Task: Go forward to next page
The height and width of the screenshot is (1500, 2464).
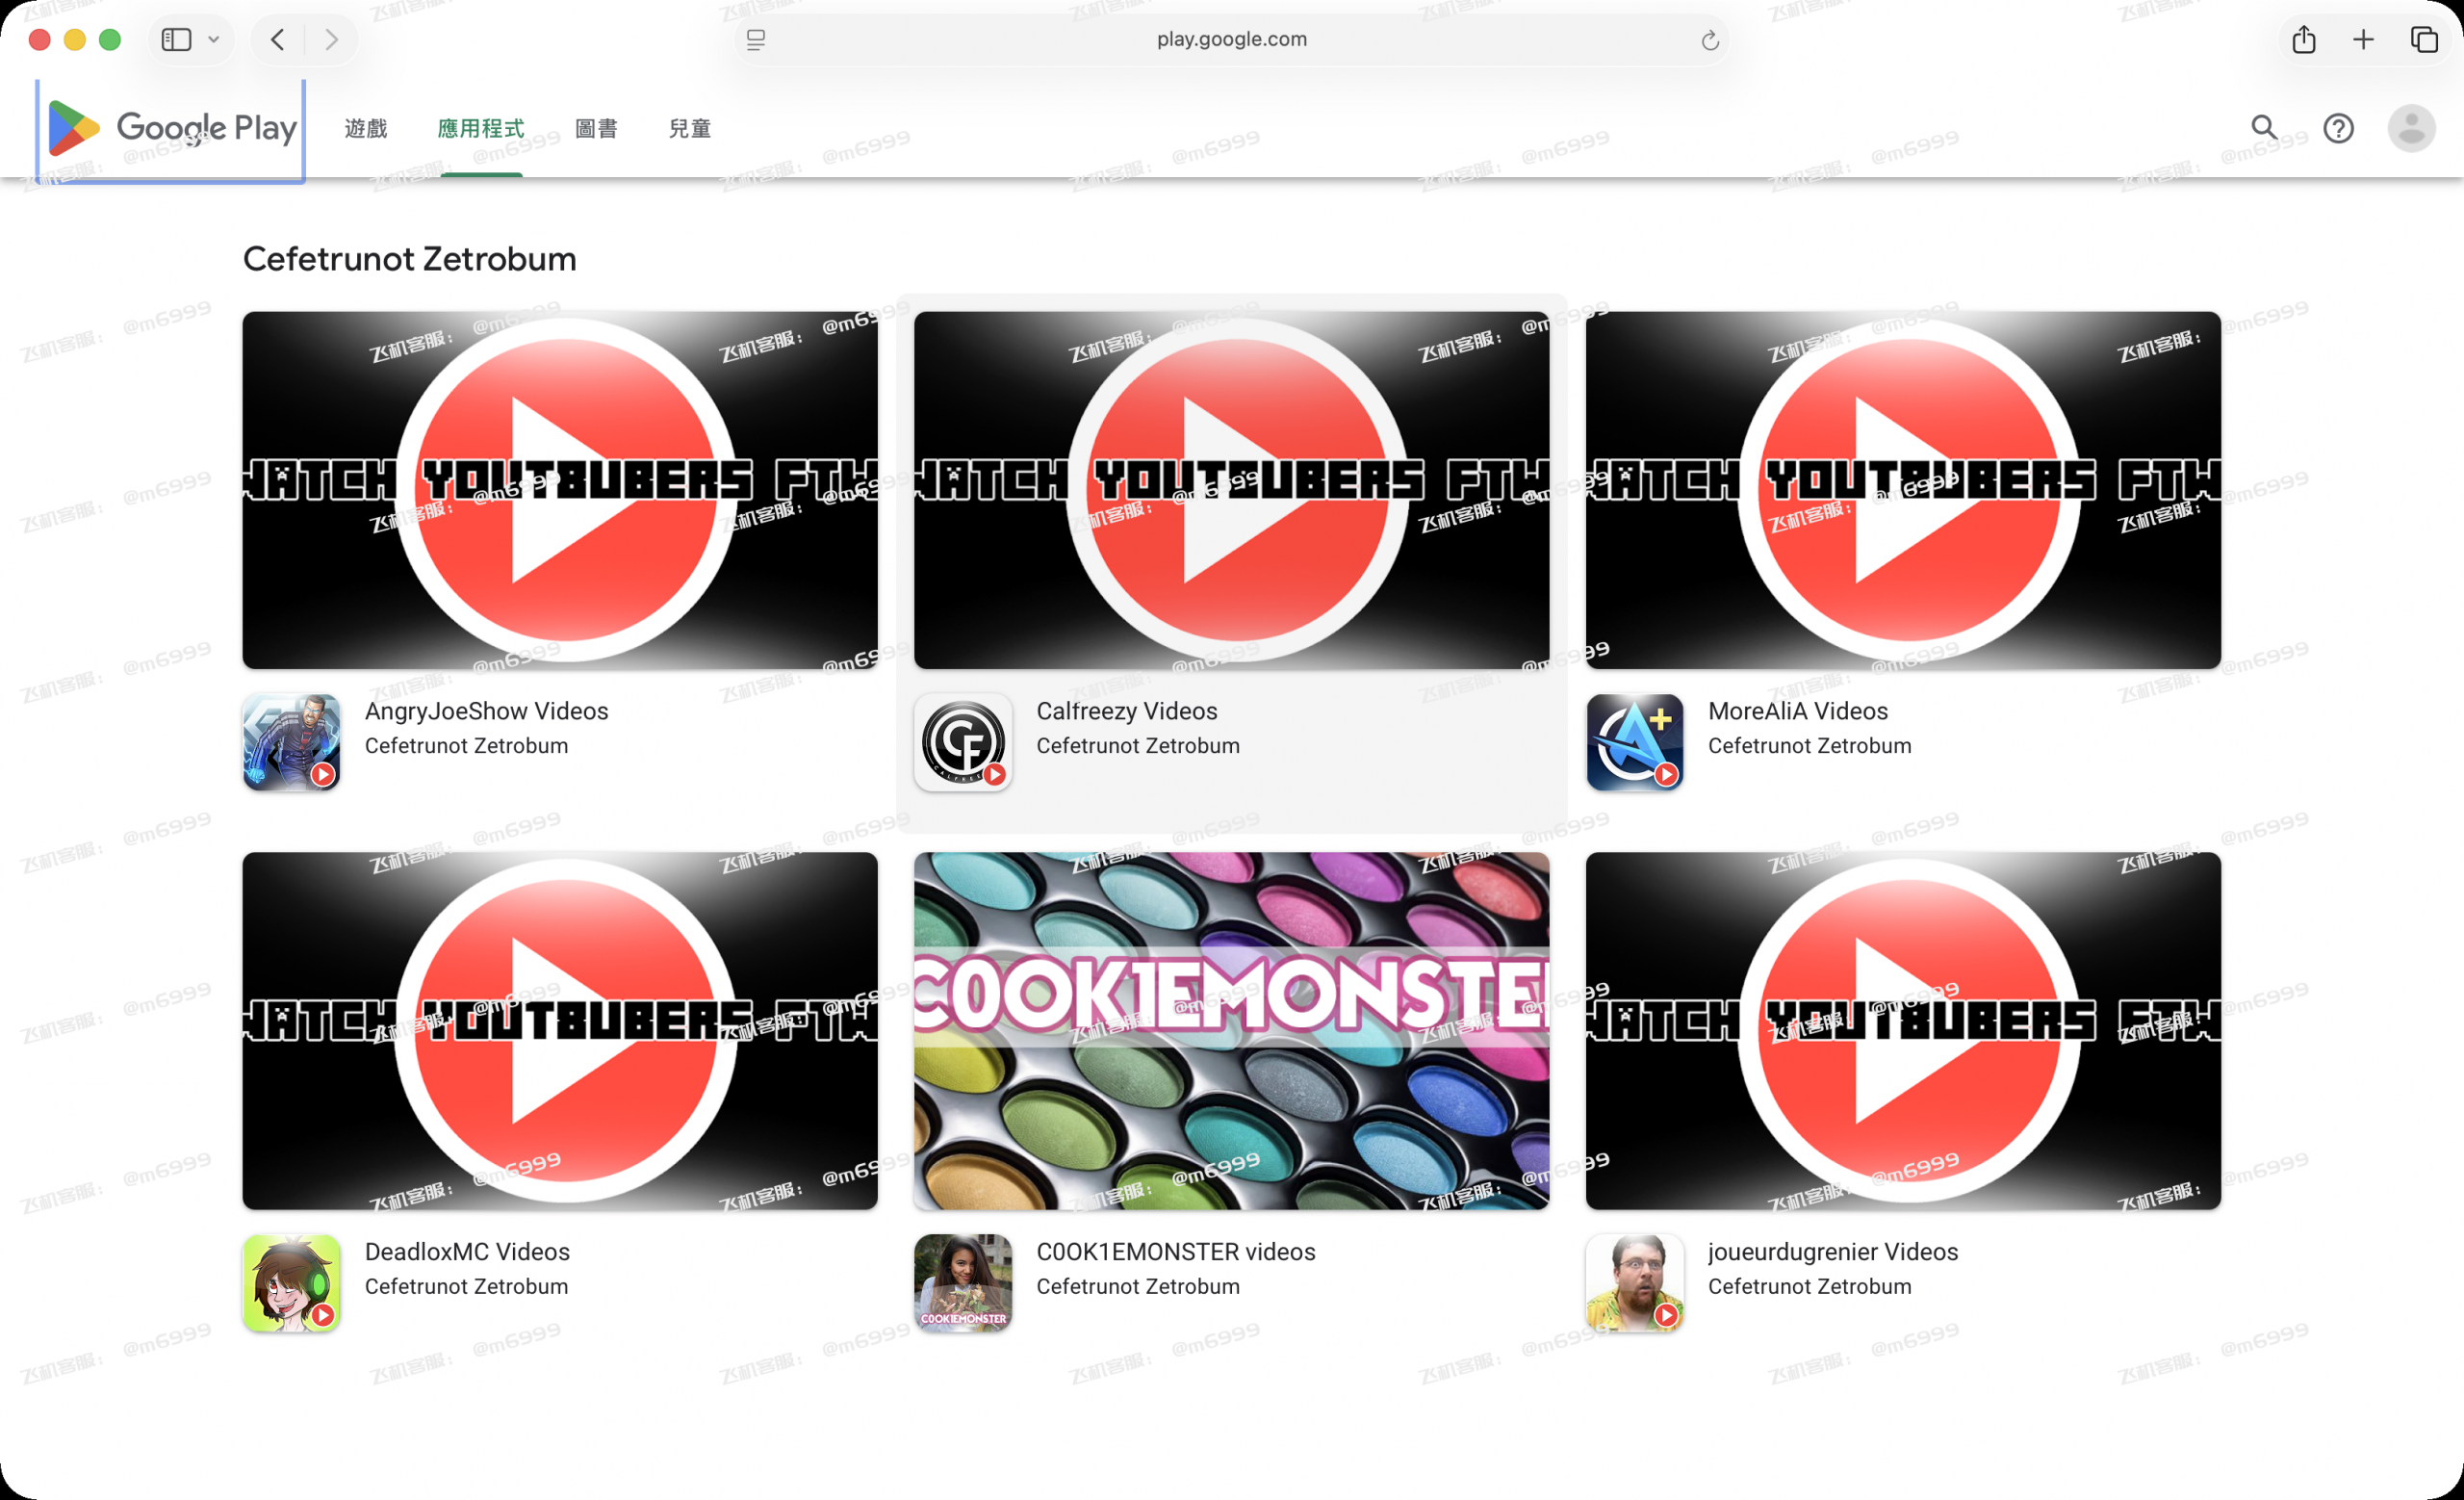Action: (331, 40)
